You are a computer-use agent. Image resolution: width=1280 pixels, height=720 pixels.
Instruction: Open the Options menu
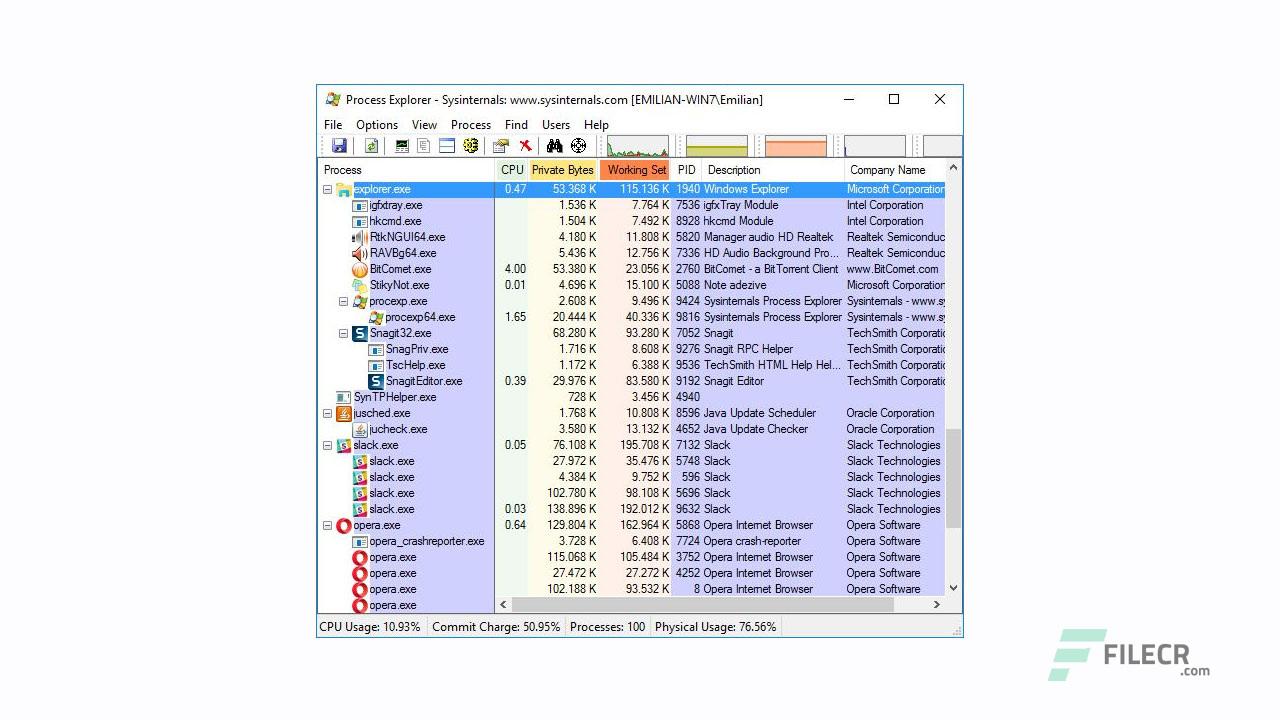pyautogui.click(x=377, y=125)
